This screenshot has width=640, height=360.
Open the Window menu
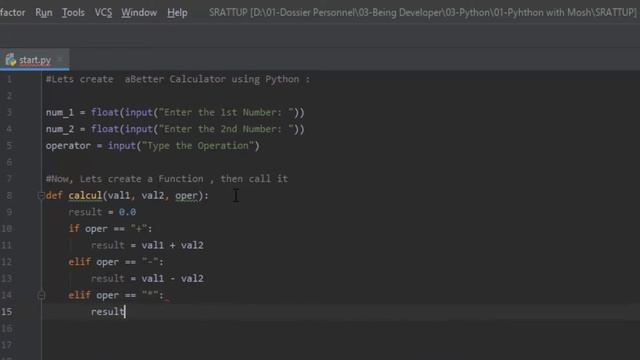[x=139, y=13]
